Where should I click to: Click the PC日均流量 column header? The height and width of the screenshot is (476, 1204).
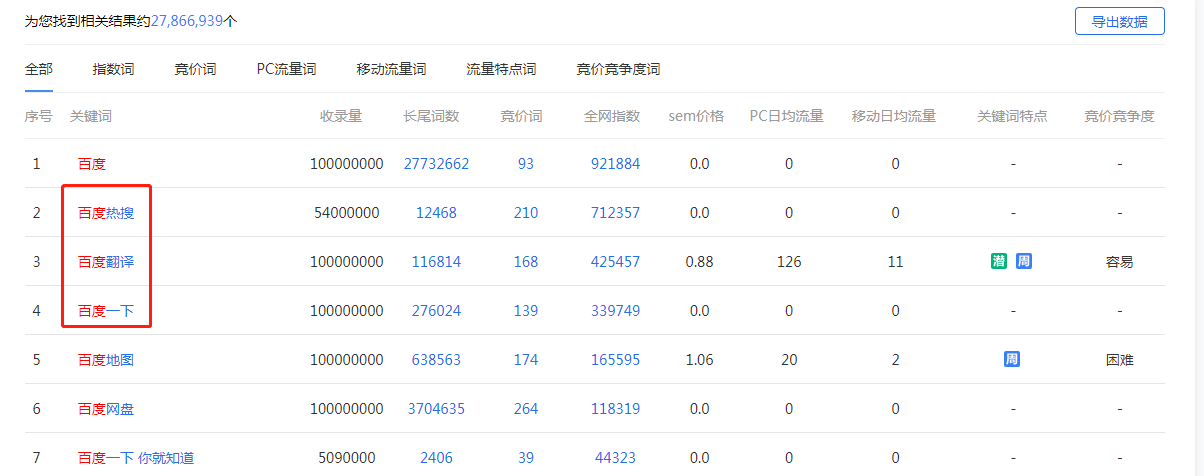click(x=787, y=116)
